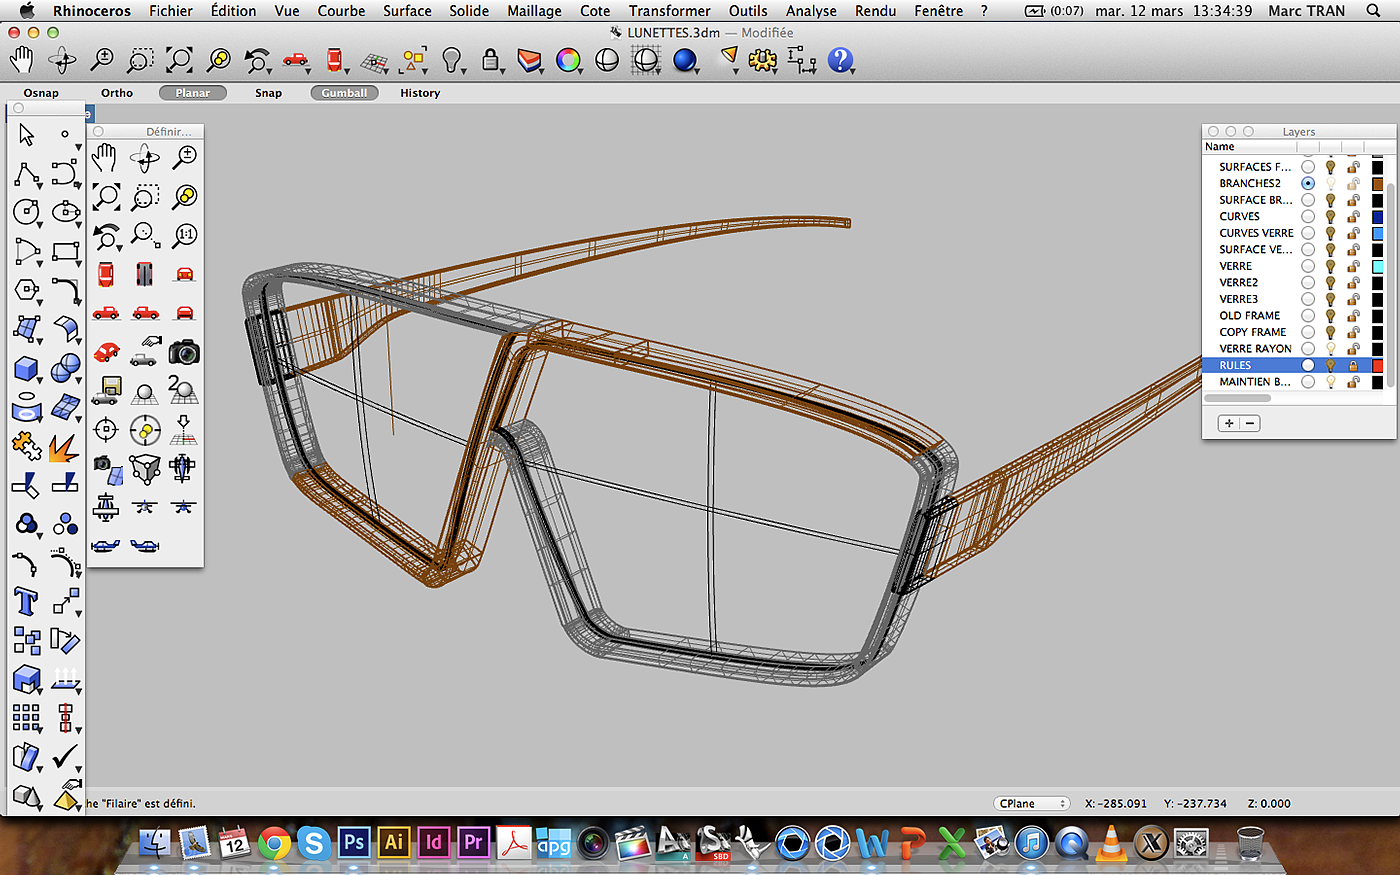Select the Explode tool icon
Viewport: 1400px width, 875px height.
[64, 447]
